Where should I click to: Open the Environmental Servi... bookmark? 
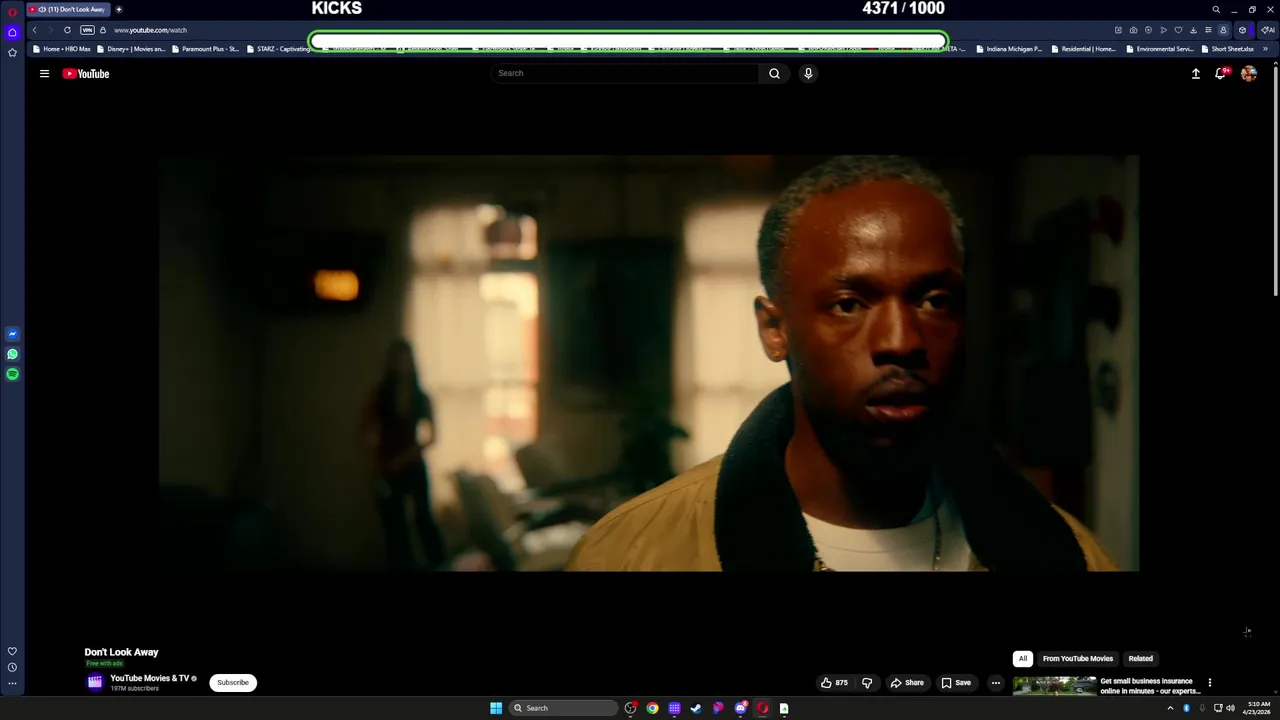(x=1160, y=49)
